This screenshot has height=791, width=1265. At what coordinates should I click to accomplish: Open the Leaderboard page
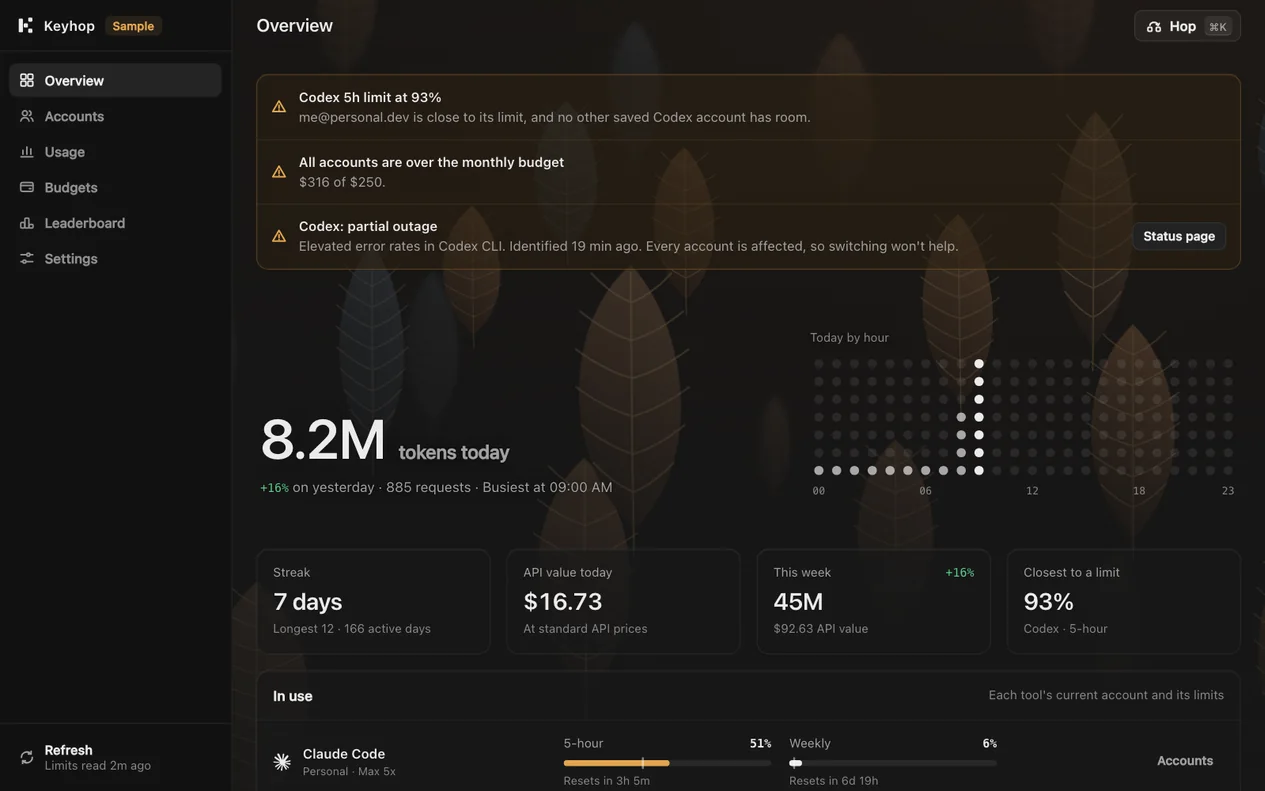(x=115, y=223)
